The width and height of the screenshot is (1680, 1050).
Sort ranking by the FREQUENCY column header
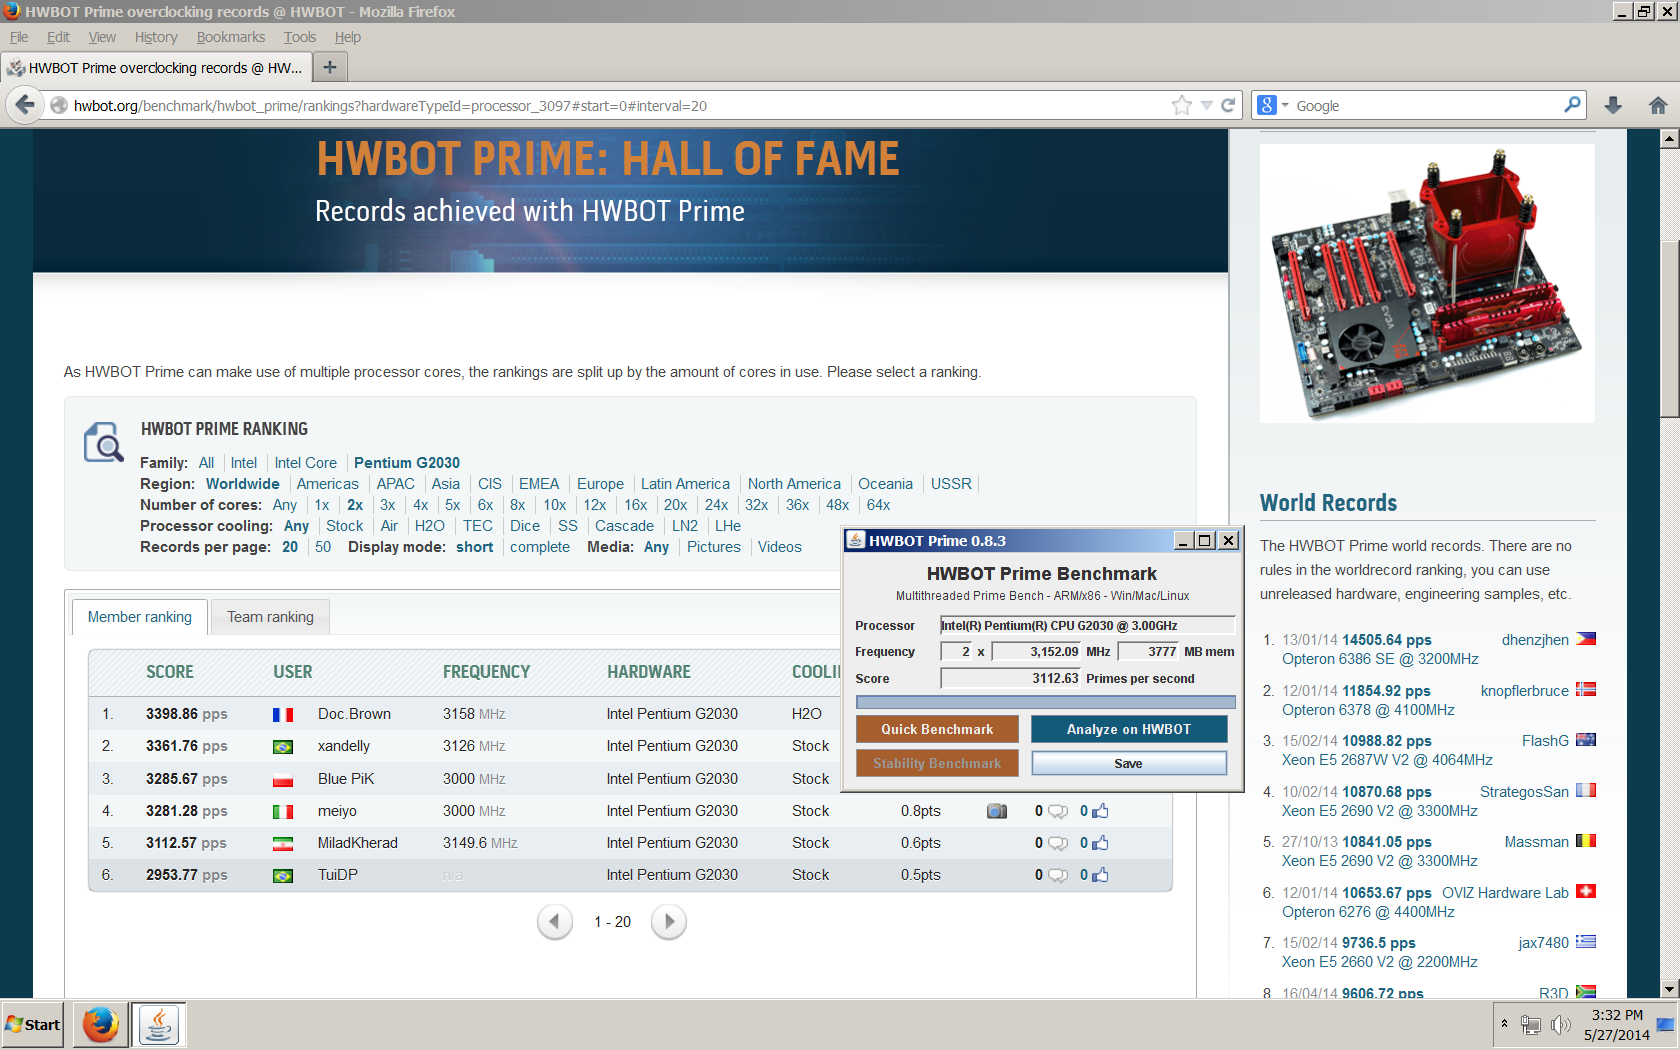click(487, 672)
